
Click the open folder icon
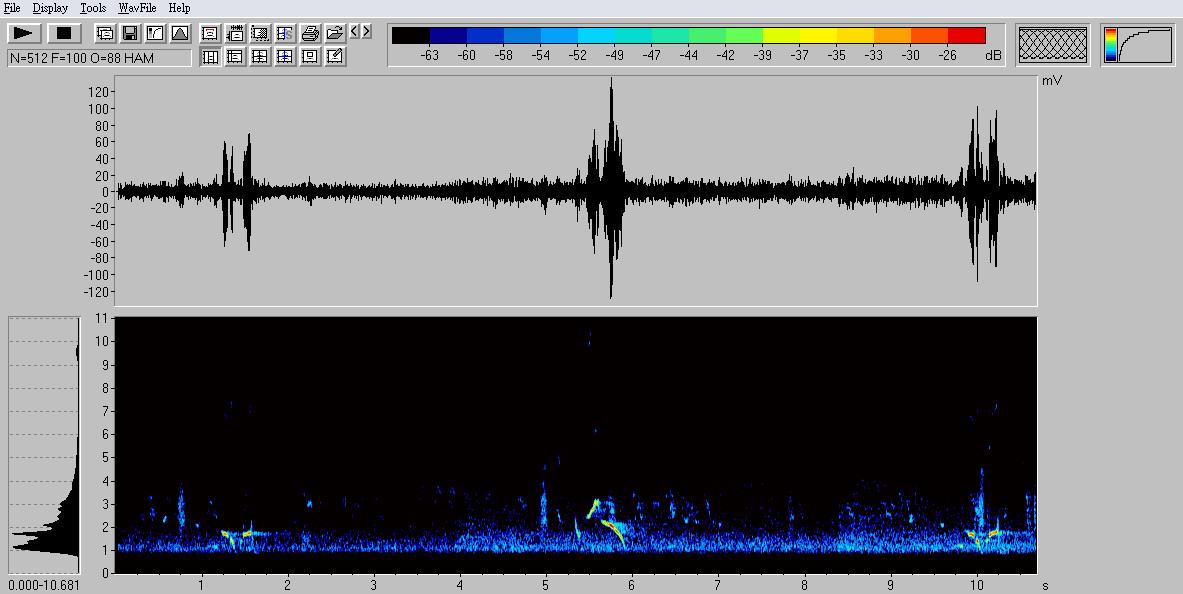335,34
